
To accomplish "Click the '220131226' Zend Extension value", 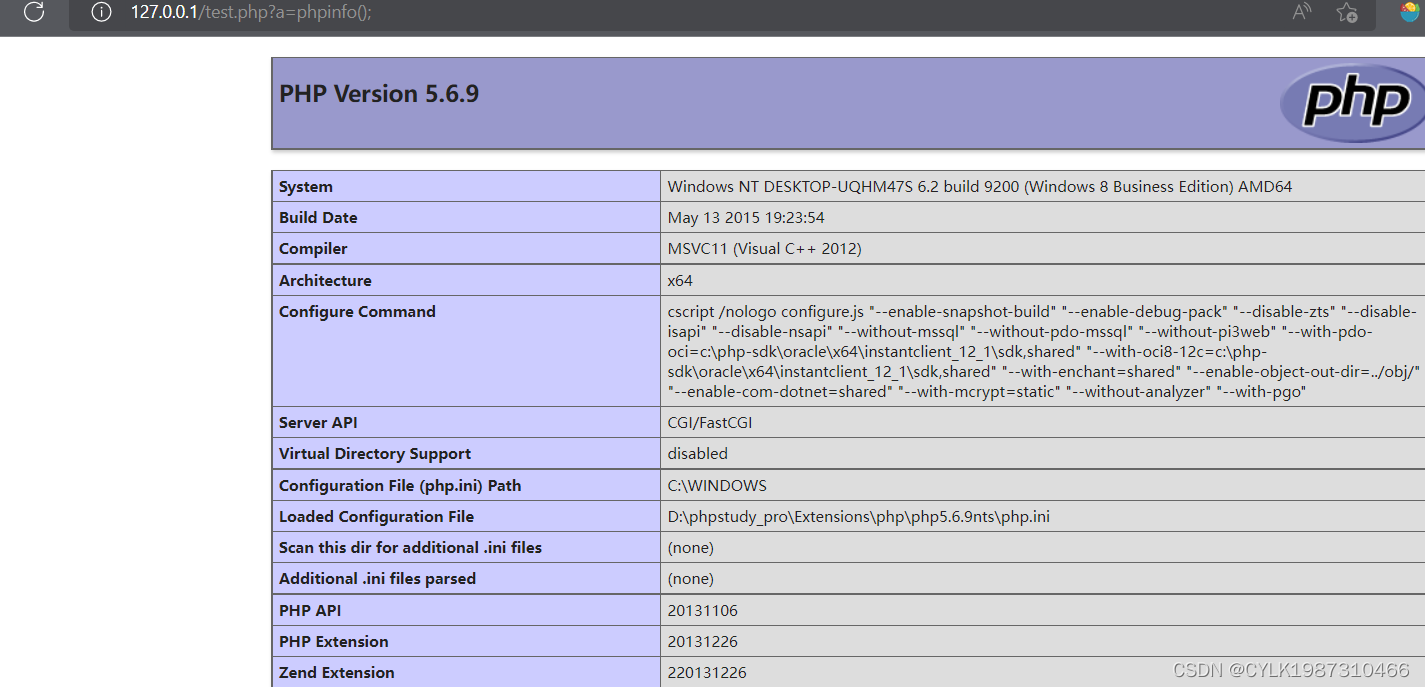I will pyautogui.click(x=707, y=673).
